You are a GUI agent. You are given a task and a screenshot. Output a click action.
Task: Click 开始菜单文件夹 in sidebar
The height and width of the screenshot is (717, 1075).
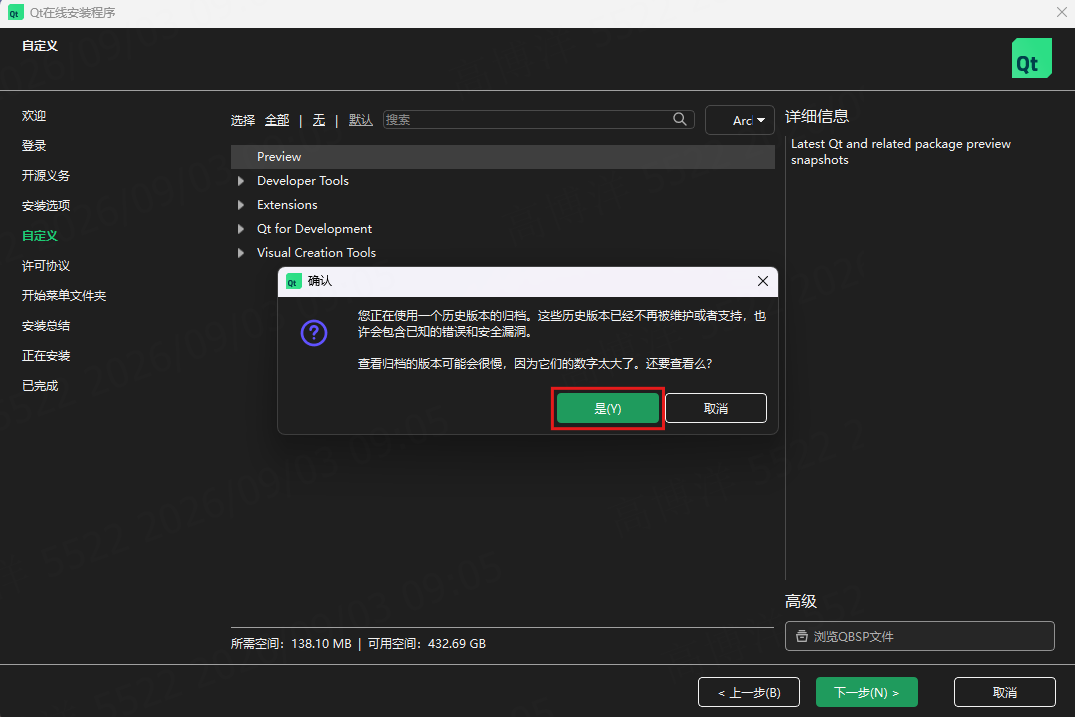[64, 295]
